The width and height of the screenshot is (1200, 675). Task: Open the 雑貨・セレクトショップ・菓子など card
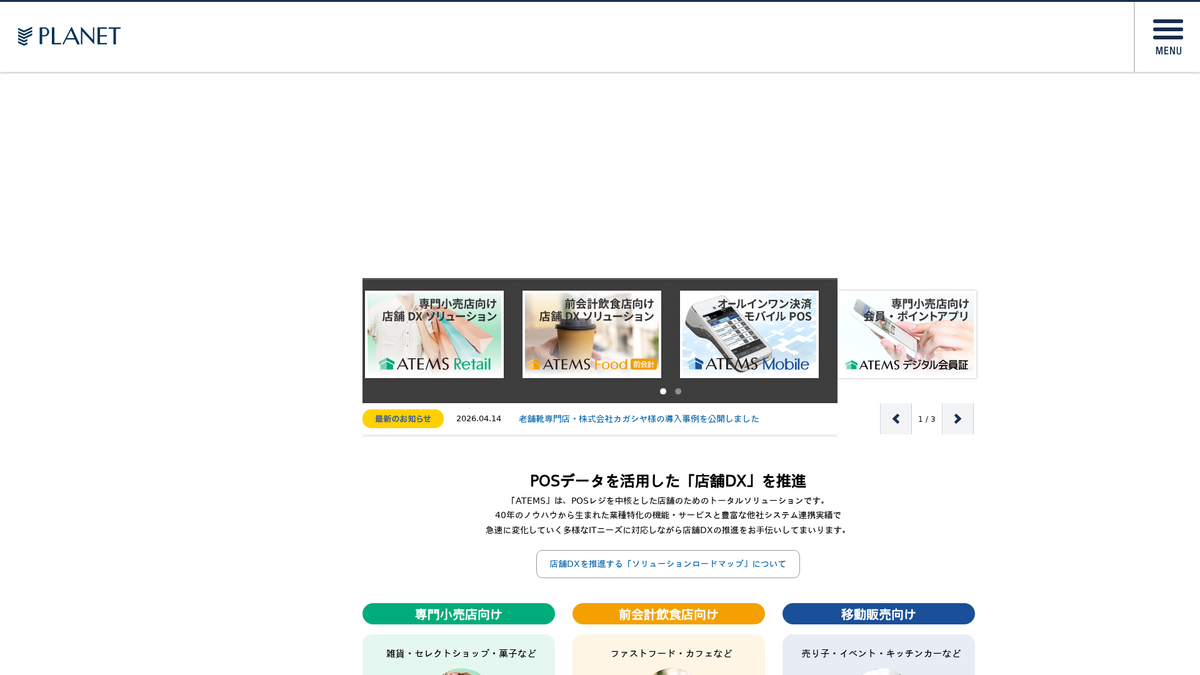click(x=459, y=655)
